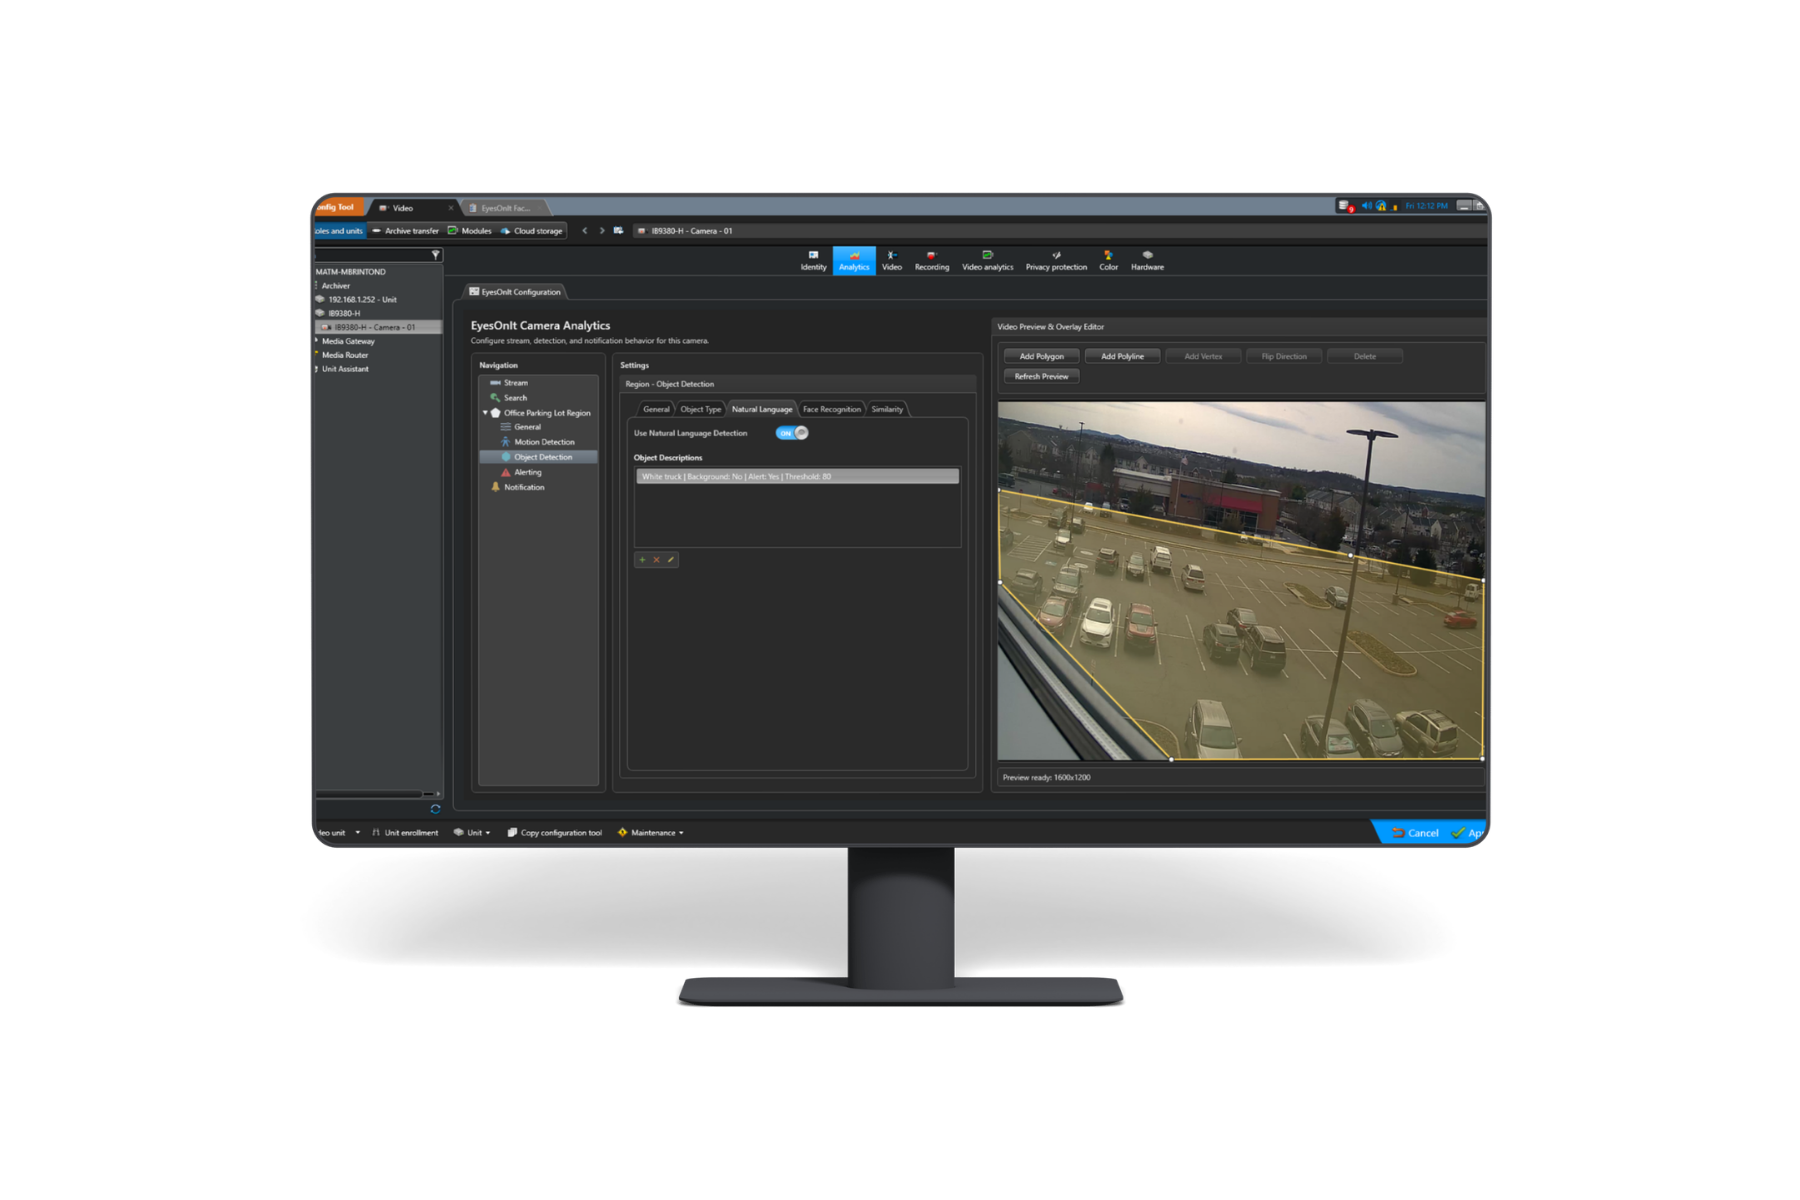This screenshot has width=1800, height=1200.
Task: Click the pencil edit description icon
Action: (x=670, y=560)
